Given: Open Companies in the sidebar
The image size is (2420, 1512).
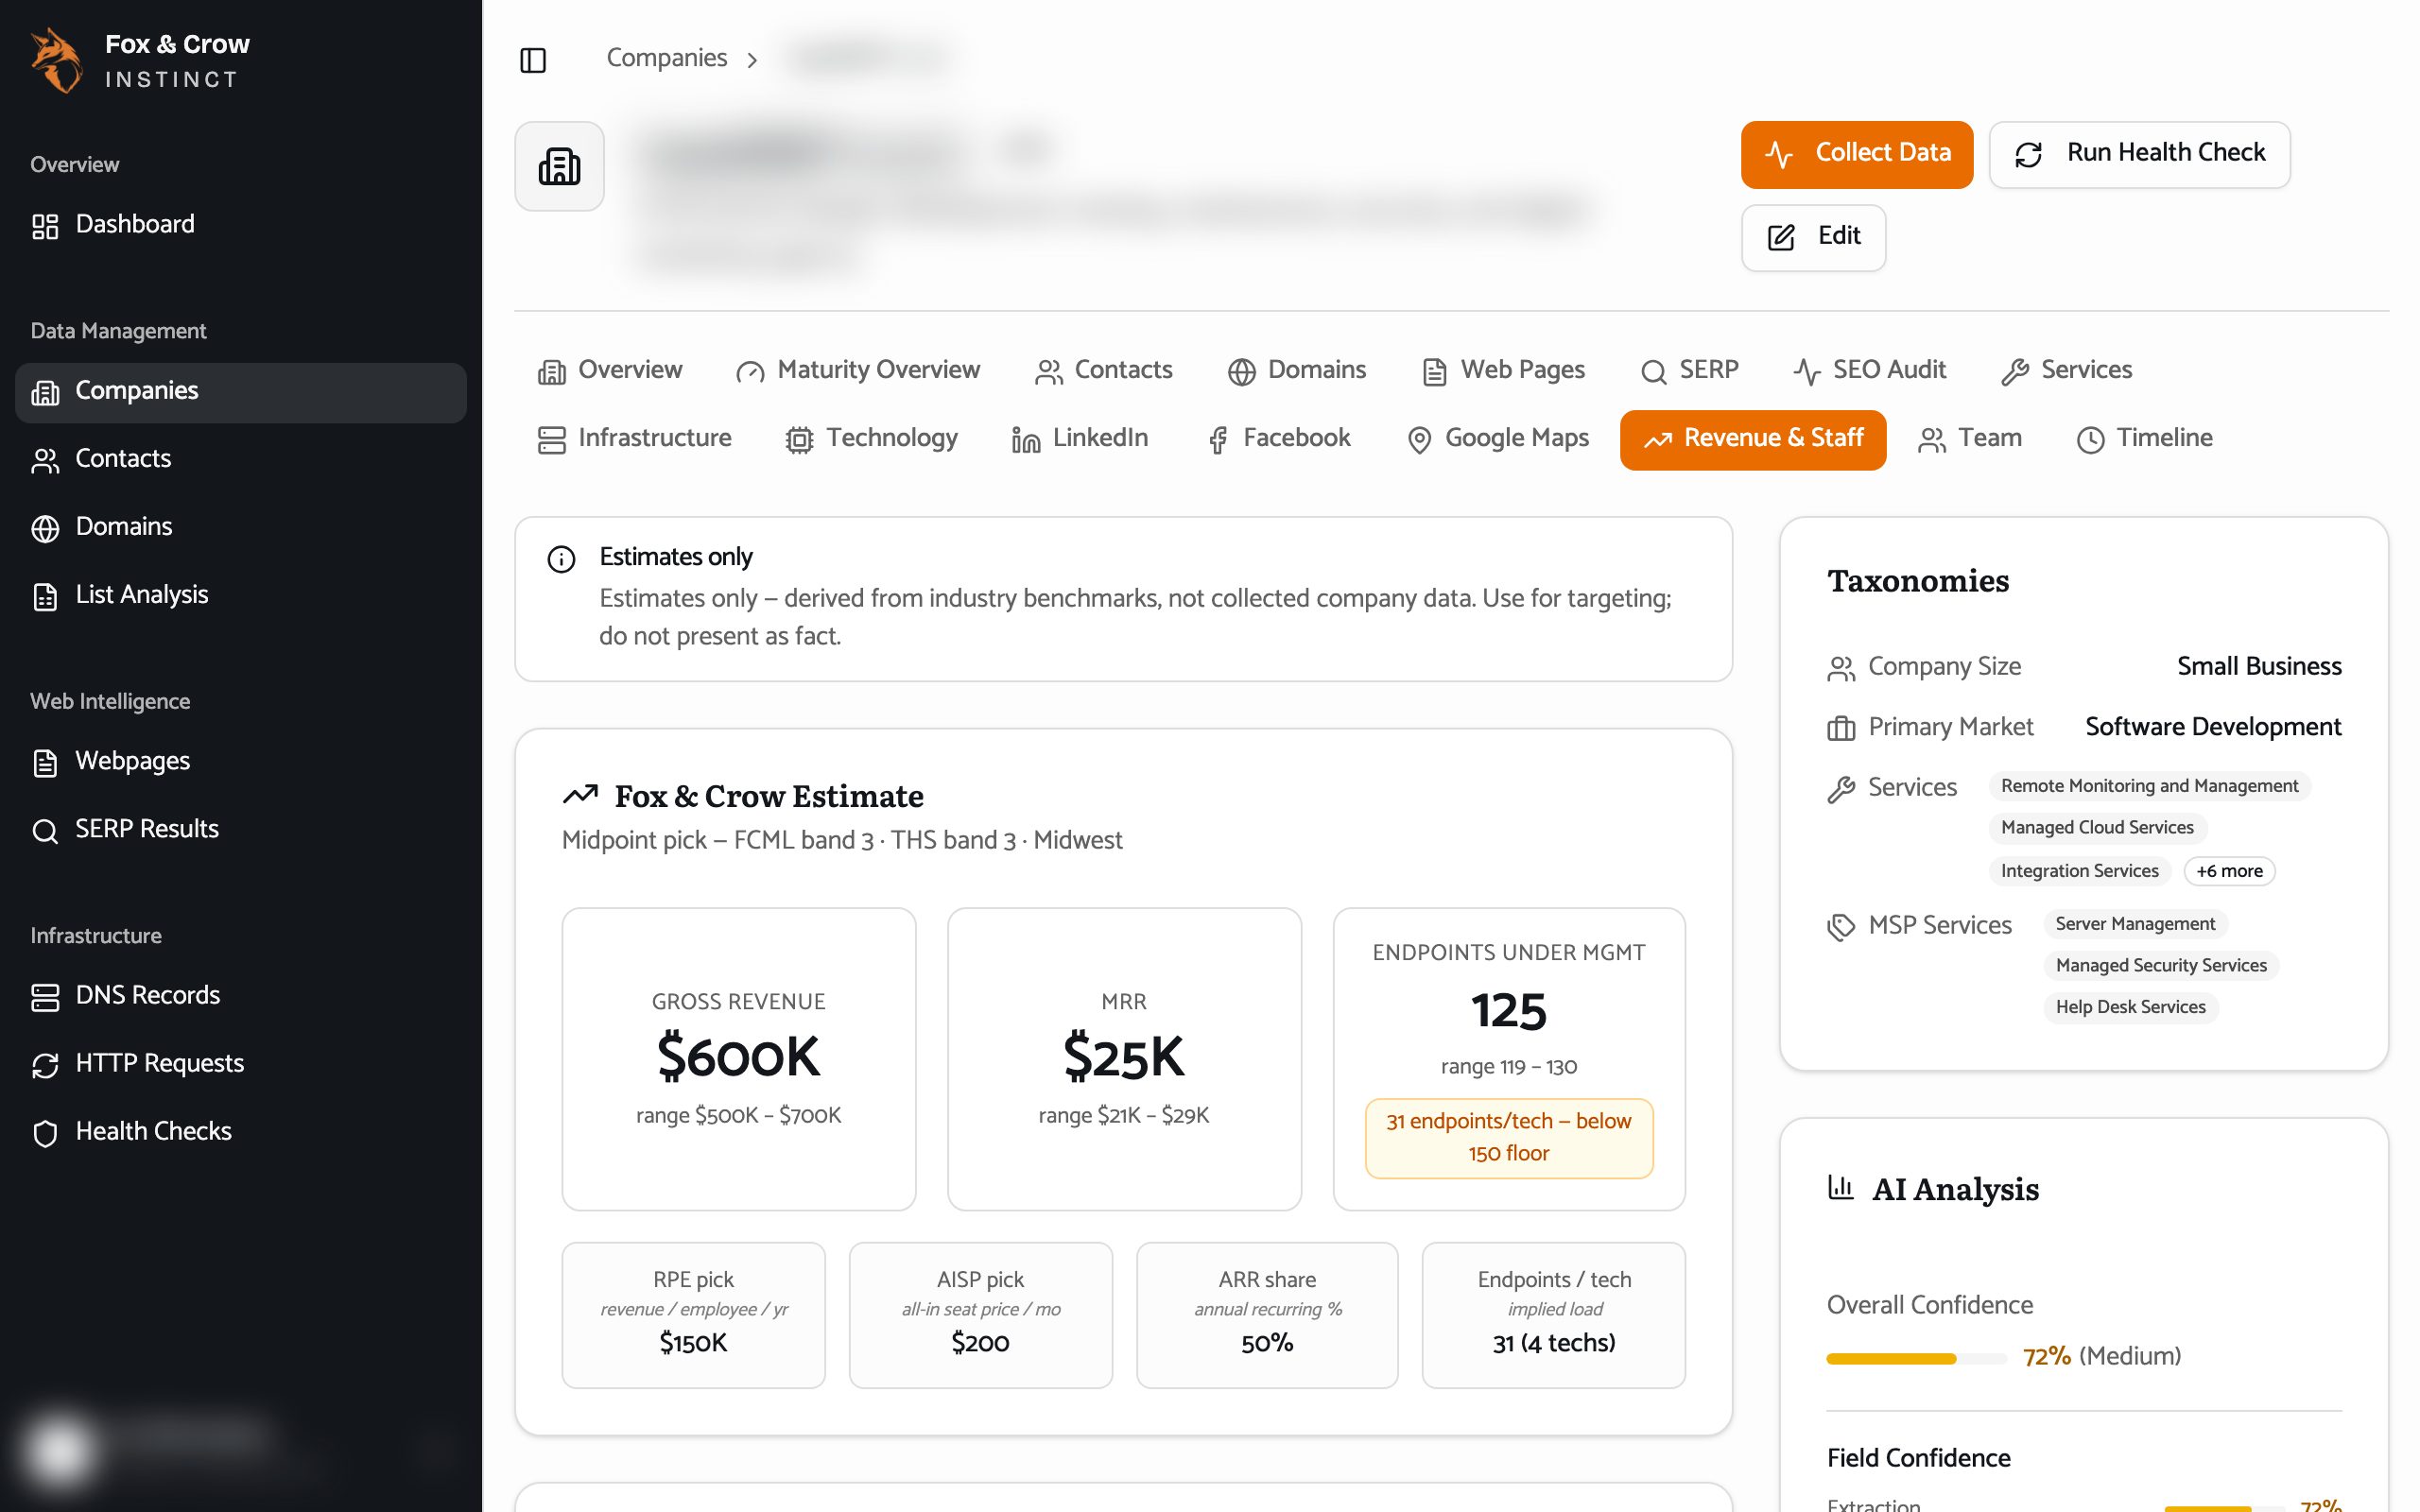Looking at the screenshot, I should coord(241,392).
